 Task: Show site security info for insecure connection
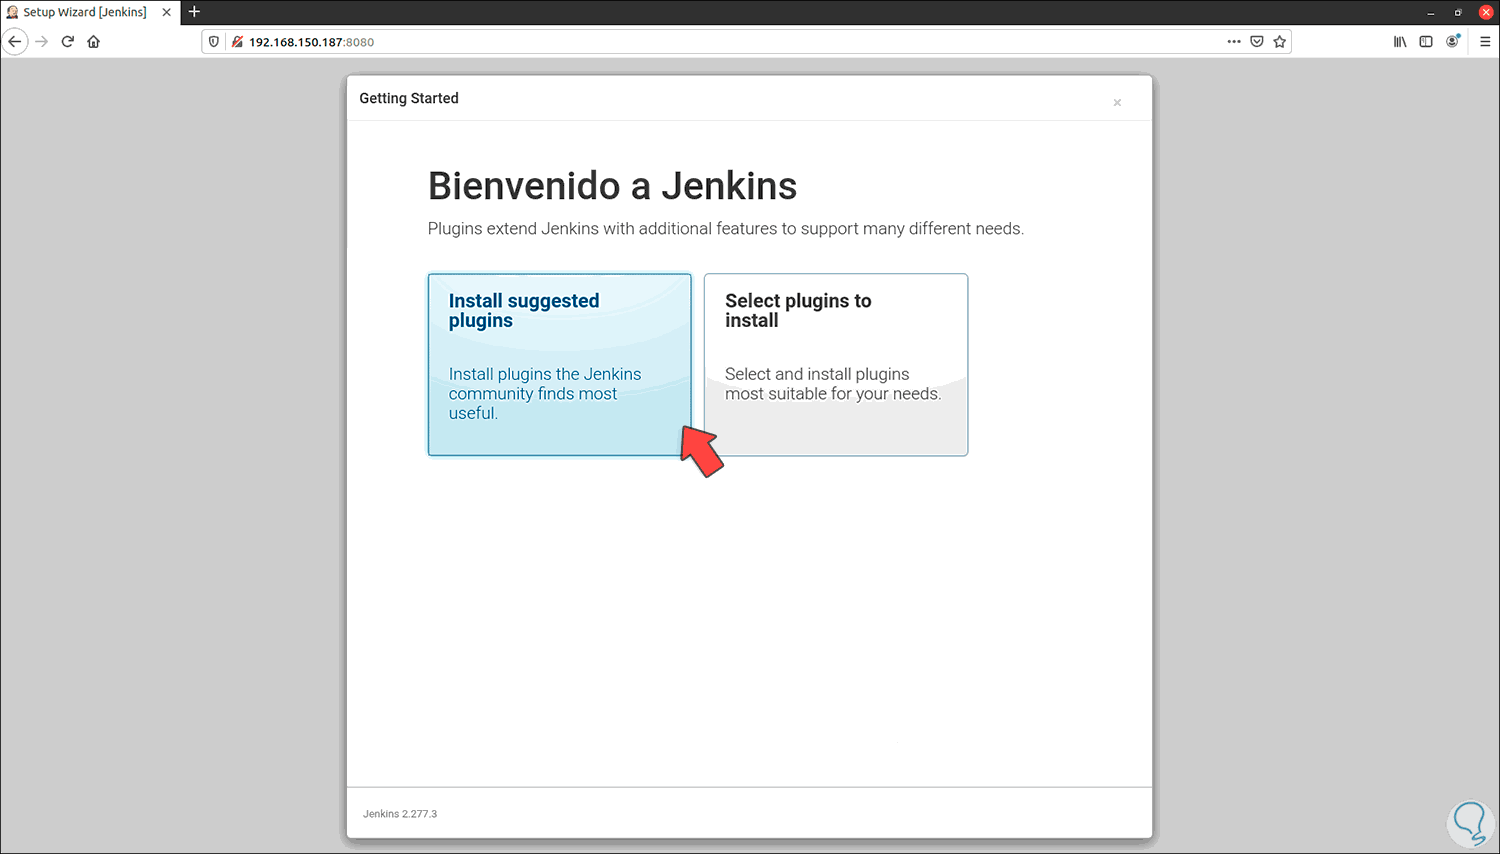[237, 42]
